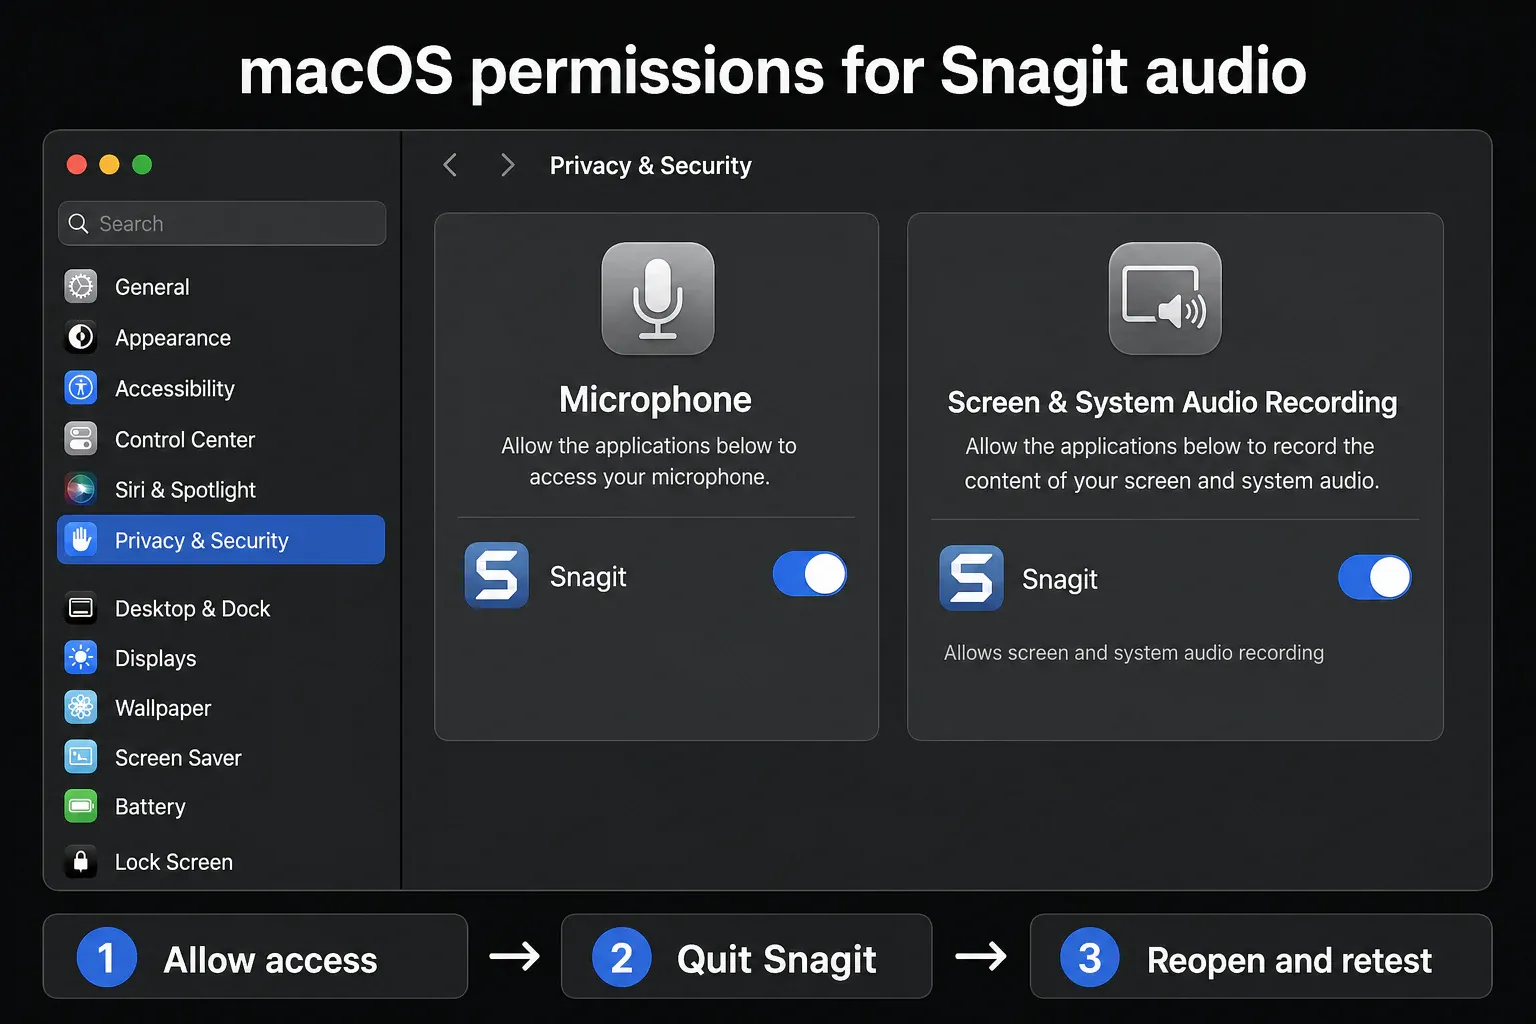Click the Desktop & Dock icon
The width and height of the screenshot is (1536, 1024).
coord(81,608)
